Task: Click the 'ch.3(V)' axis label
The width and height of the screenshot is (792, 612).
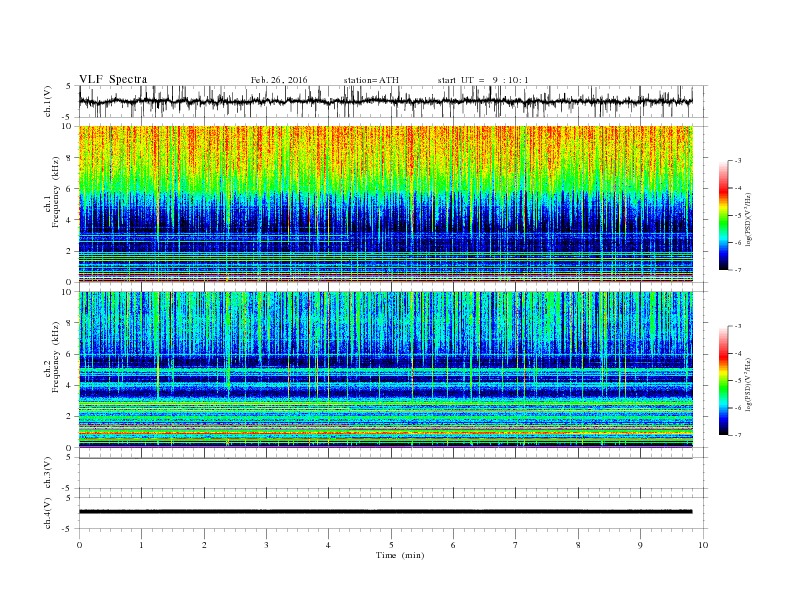Action: [48, 473]
